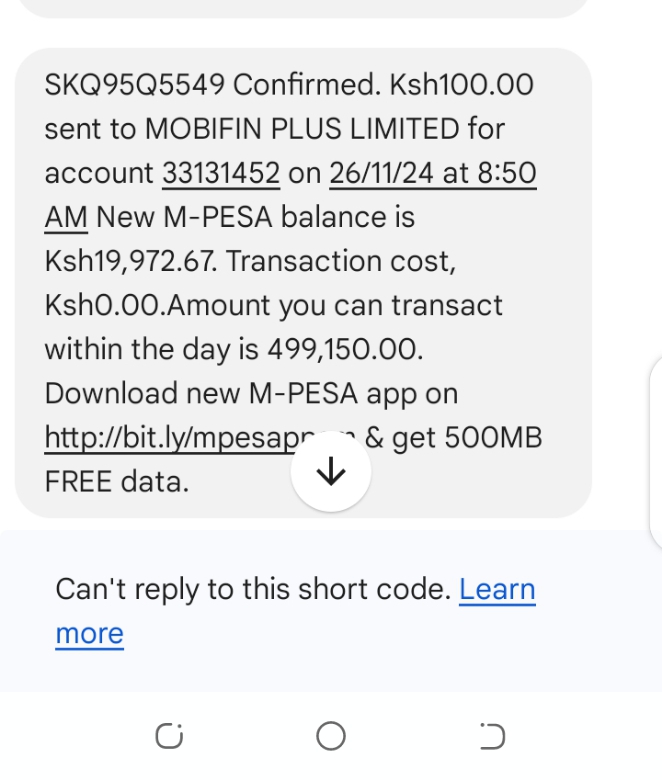Tap the "FREE data" text in message
662x780 pixels.
point(116,481)
